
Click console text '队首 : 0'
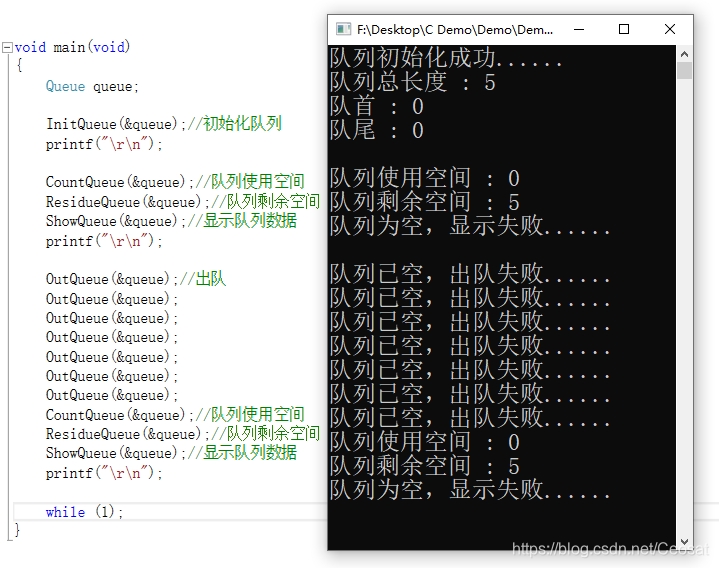point(376,106)
